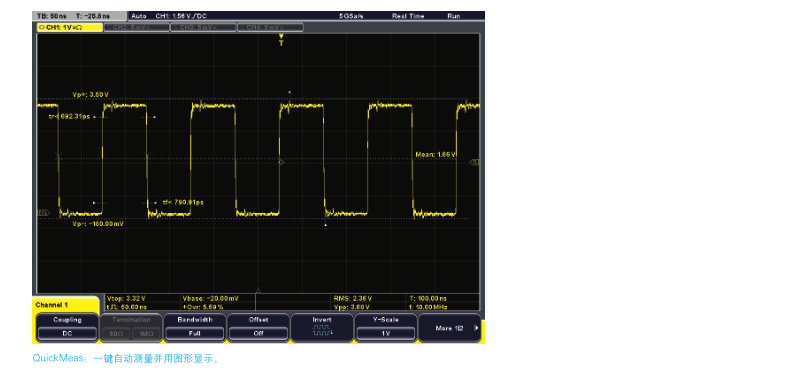Select the CH1 channel tab
This screenshot has width=786, height=376.
pos(70,28)
